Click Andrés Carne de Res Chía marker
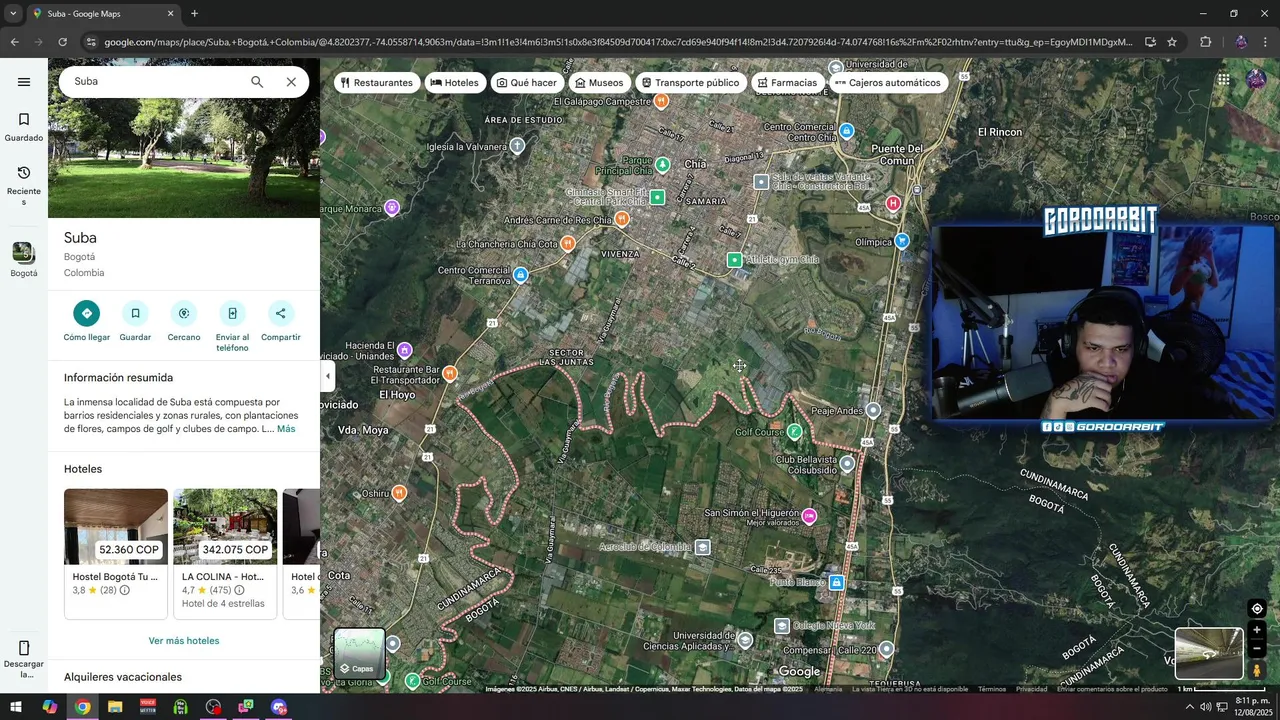 tap(622, 219)
